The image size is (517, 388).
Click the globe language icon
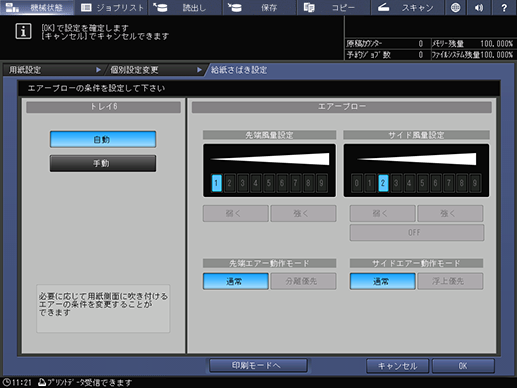click(455, 7)
